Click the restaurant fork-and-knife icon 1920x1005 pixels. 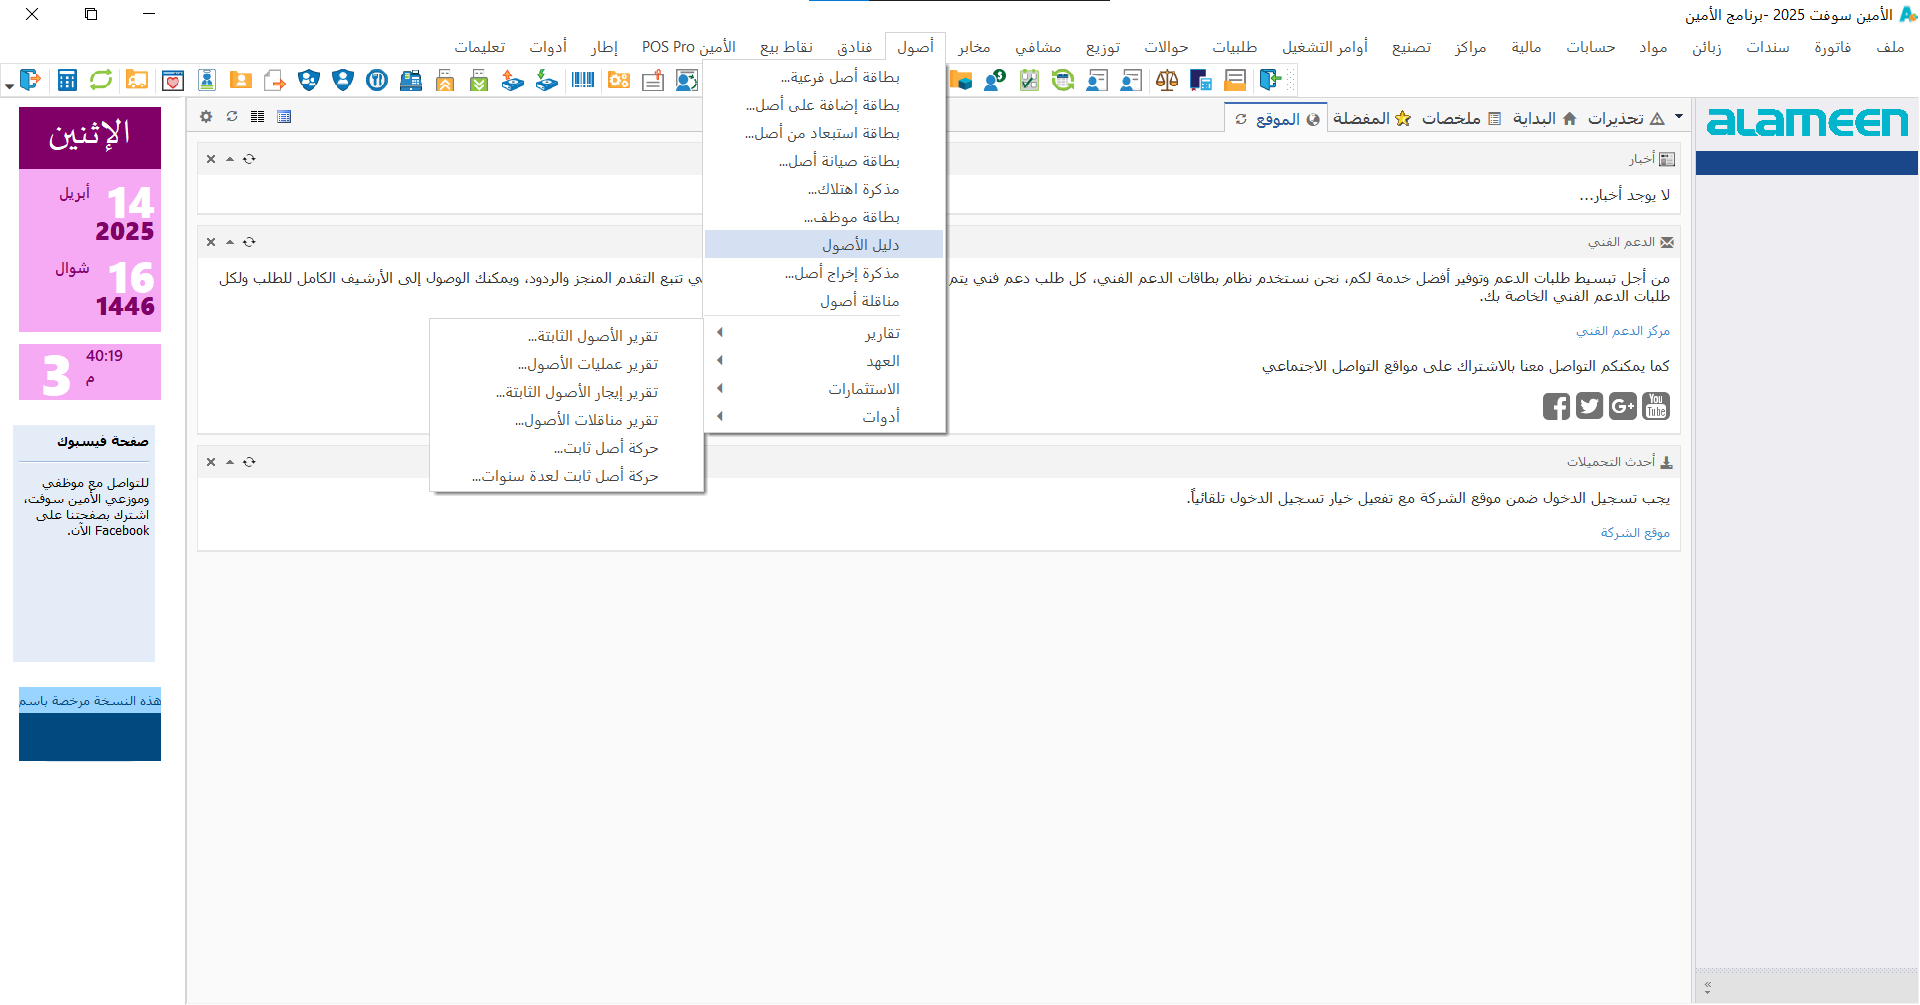tap(377, 80)
